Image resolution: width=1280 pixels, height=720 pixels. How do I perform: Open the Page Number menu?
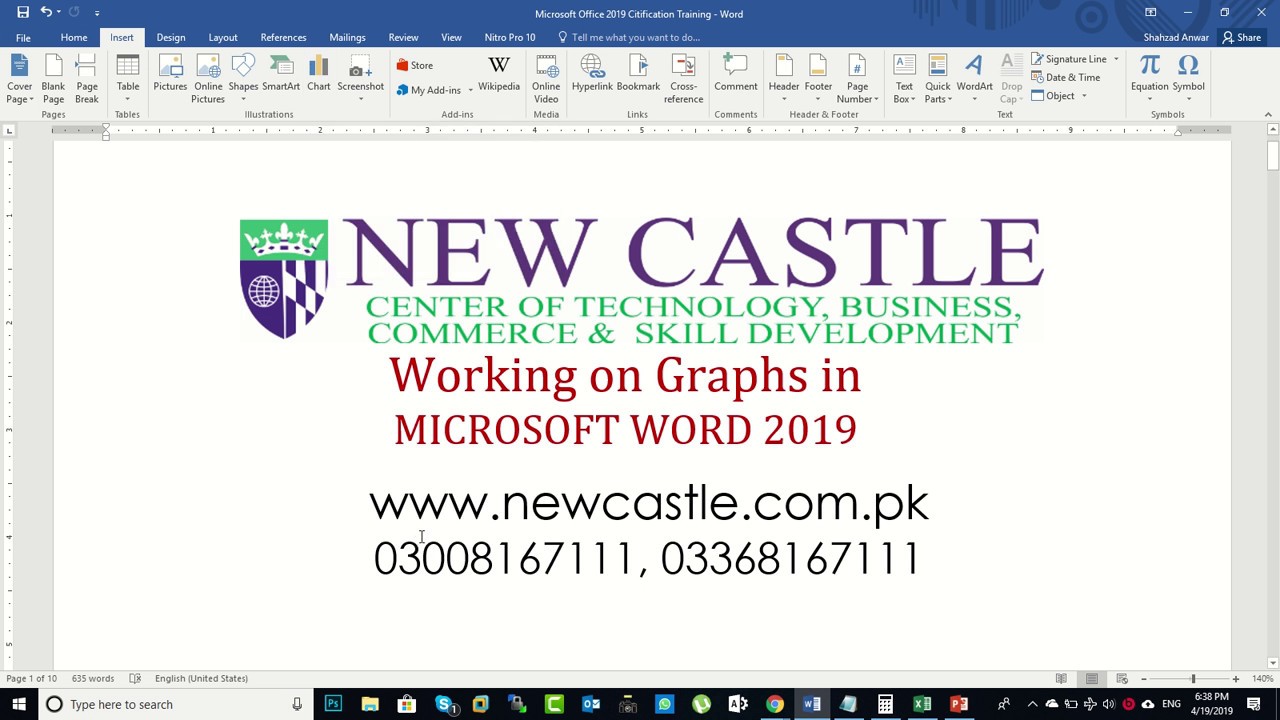point(857,80)
